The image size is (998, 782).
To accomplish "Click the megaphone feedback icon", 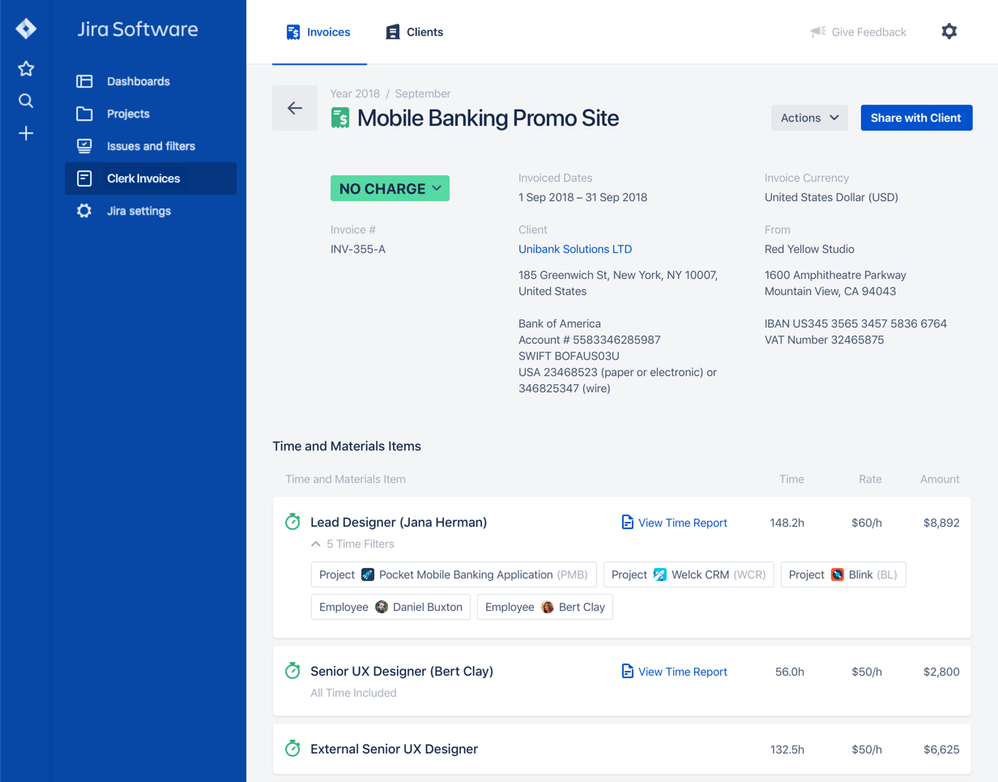I will coord(818,32).
